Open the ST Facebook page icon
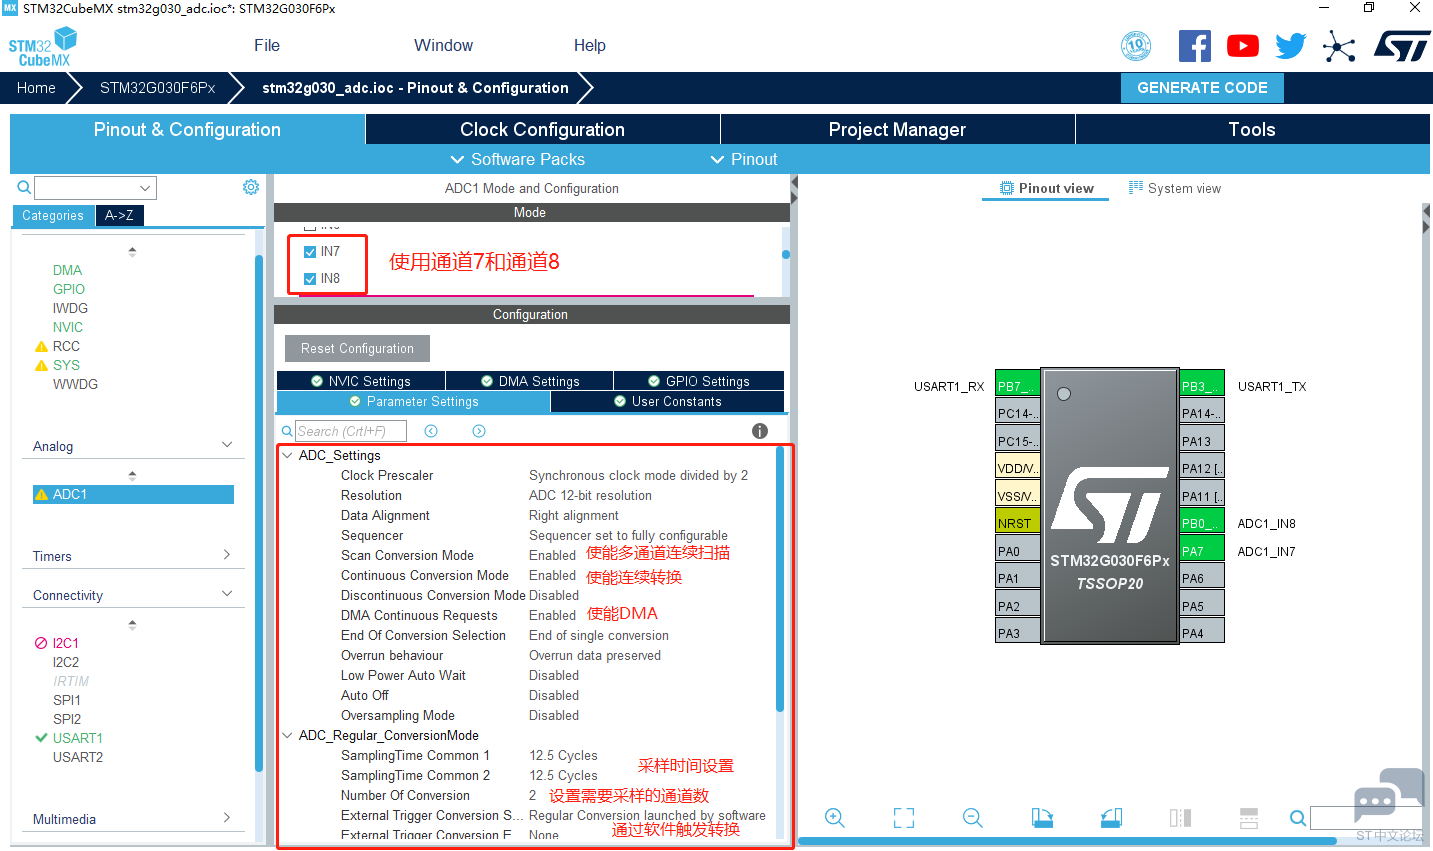The image size is (1433, 851). click(x=1195, y=46)
